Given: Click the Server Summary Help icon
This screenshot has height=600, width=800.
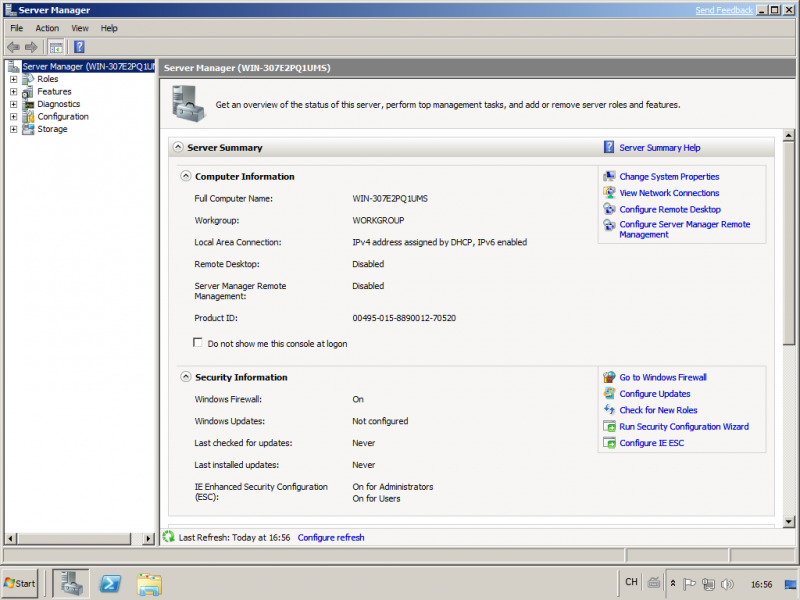Looking at the screenshot, I should tap(609, 147).
